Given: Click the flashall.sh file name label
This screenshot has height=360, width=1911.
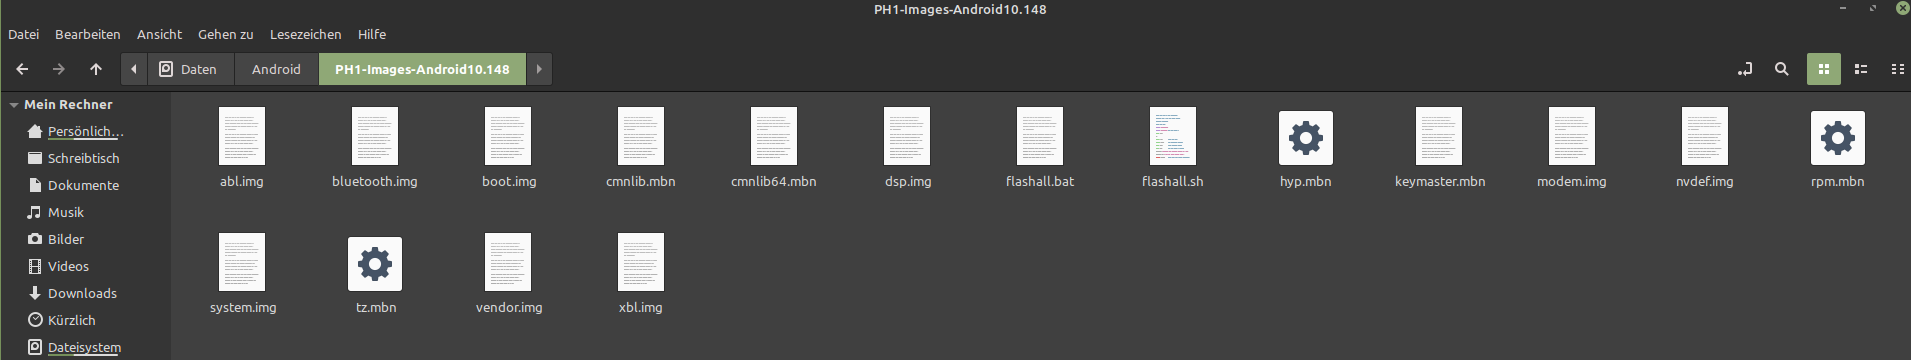Looking at the screenshot, I should point(1173,182).
